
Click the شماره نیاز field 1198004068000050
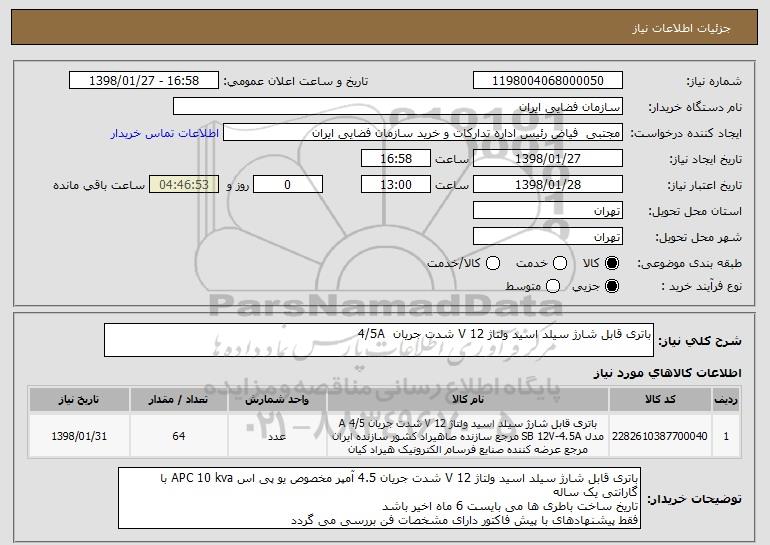[548, 81]
